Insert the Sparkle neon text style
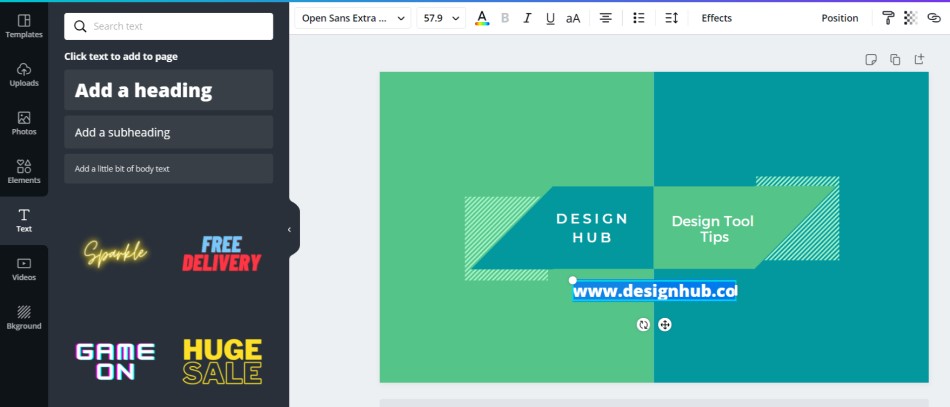This screenshot has width=950, height=407. (x=115, y=253)
